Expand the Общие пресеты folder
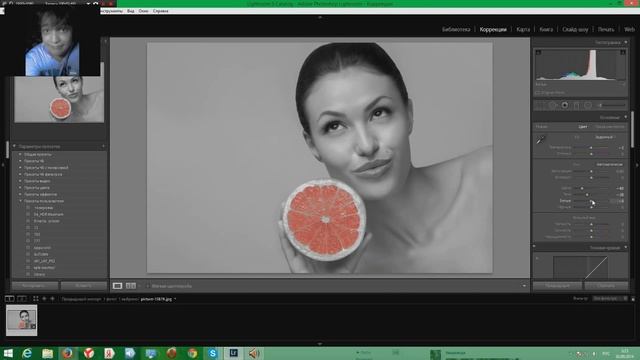640x360 pixels. tap(20, 154)
